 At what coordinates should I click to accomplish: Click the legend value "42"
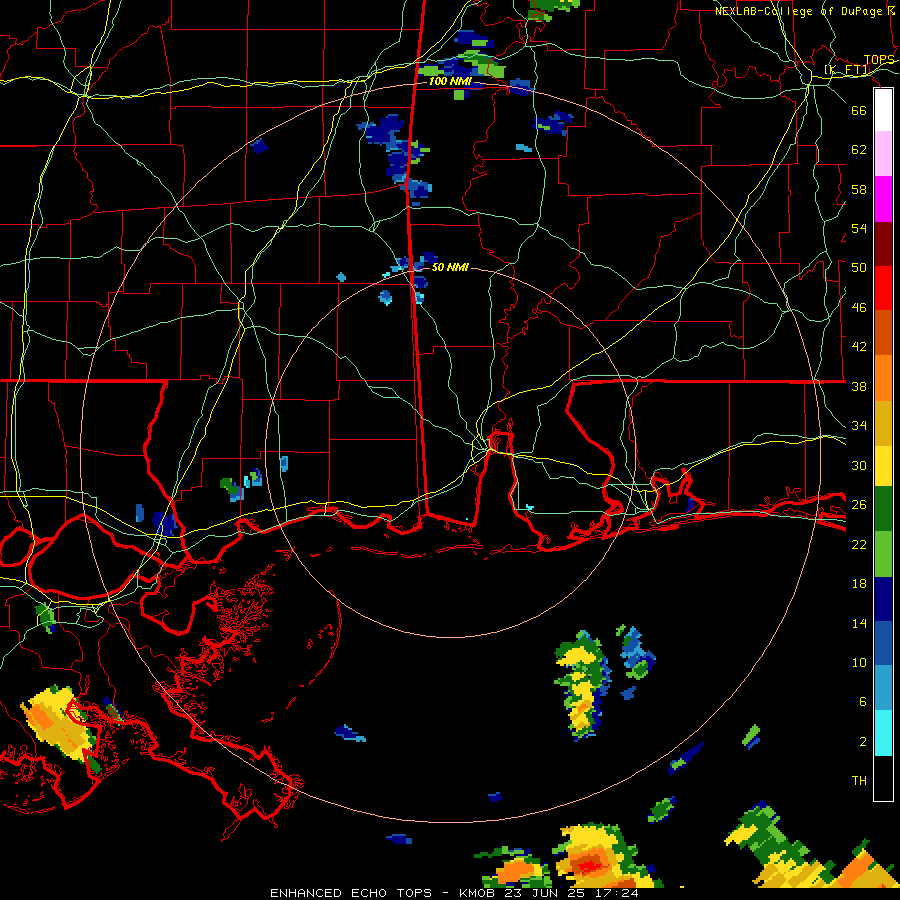pos(859,347)
